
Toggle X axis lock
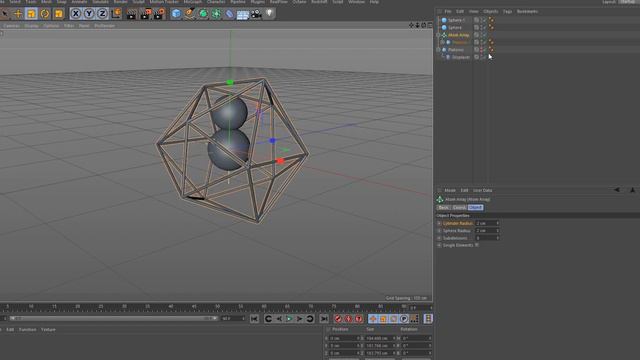coord(76,14)
